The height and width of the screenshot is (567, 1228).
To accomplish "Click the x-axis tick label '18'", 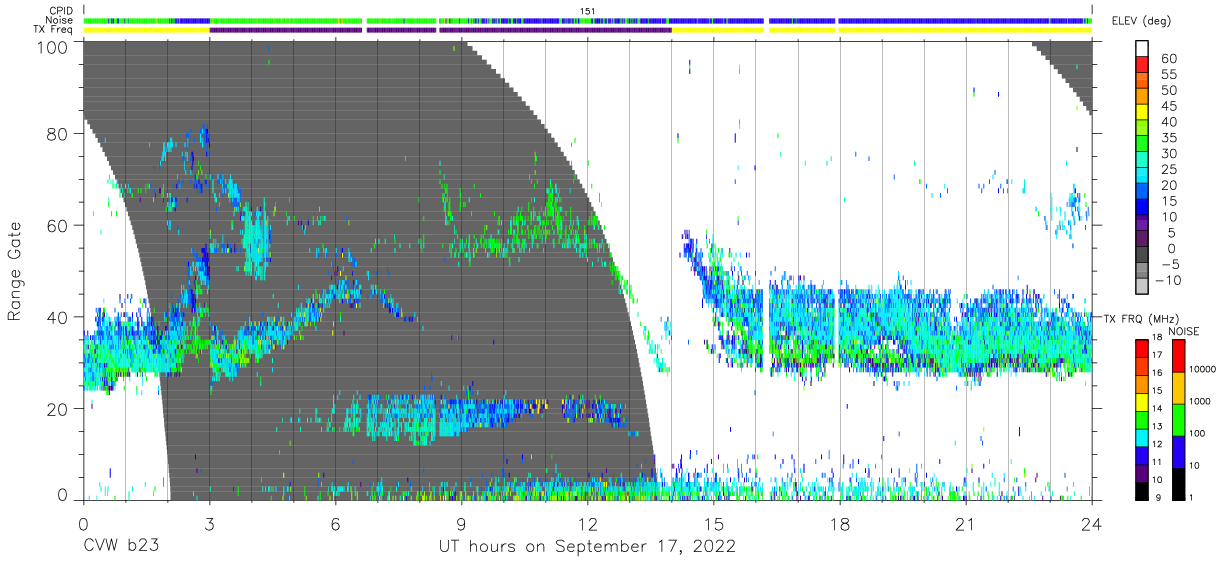I will pyautogui.click(x=840, y=524).
